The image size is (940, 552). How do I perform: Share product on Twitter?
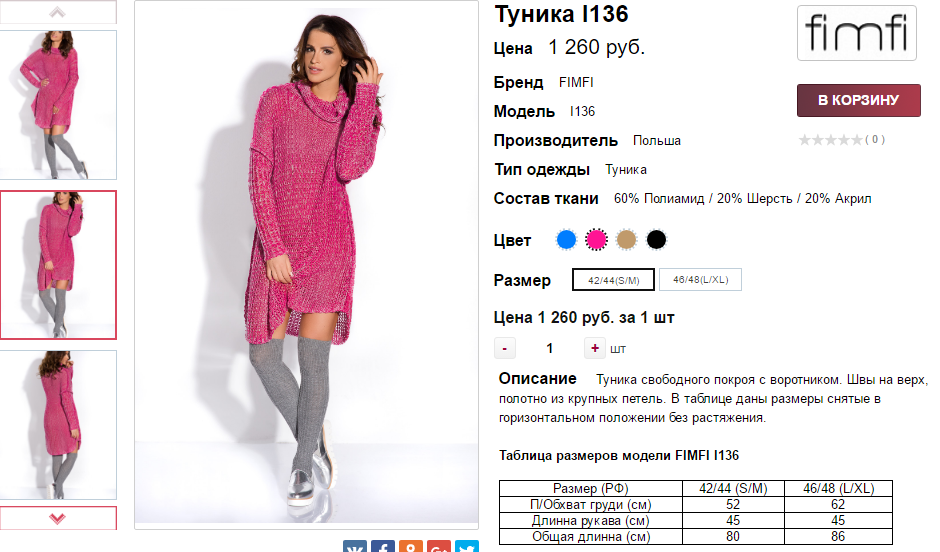467,546
